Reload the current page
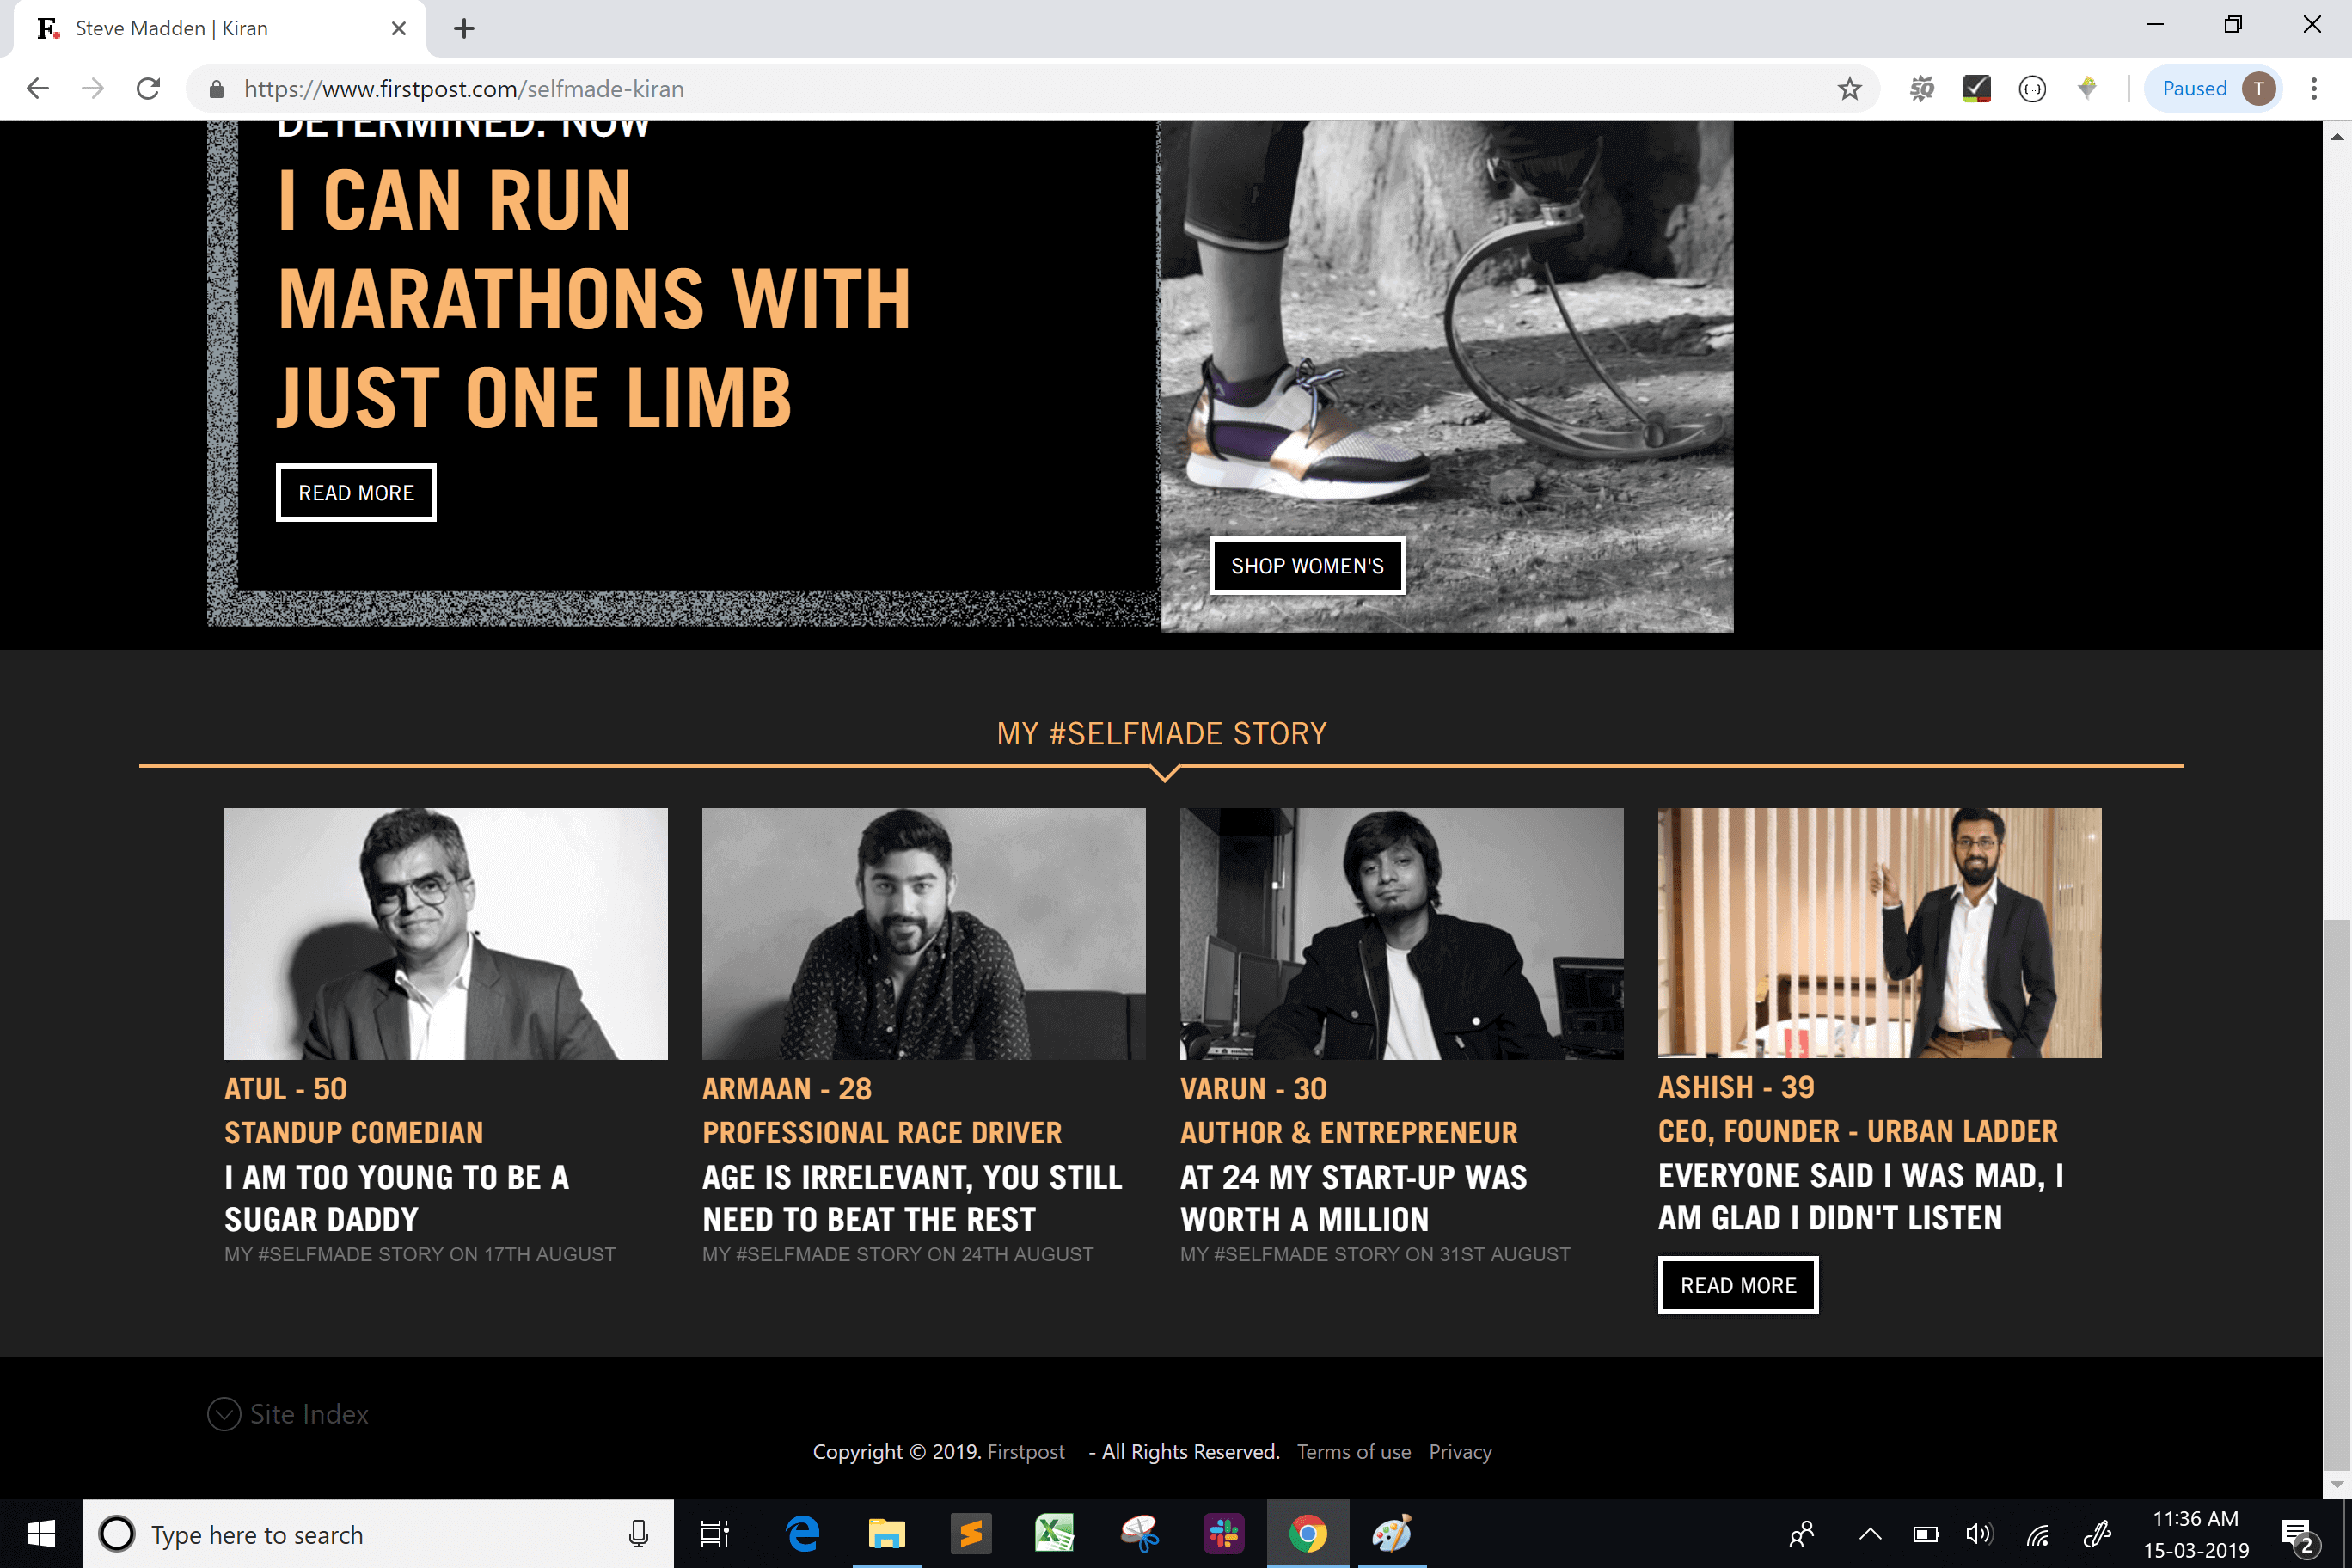This screenshot has width=2352, height=1568. [148, 89]
